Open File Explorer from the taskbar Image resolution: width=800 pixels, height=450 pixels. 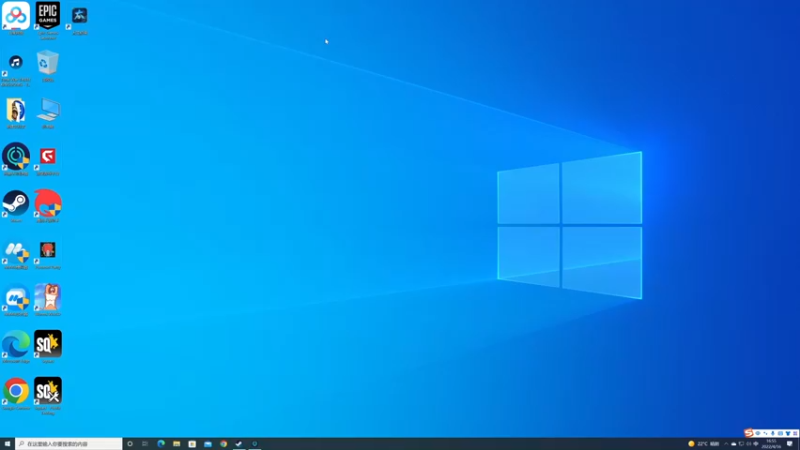coord(177,444)
